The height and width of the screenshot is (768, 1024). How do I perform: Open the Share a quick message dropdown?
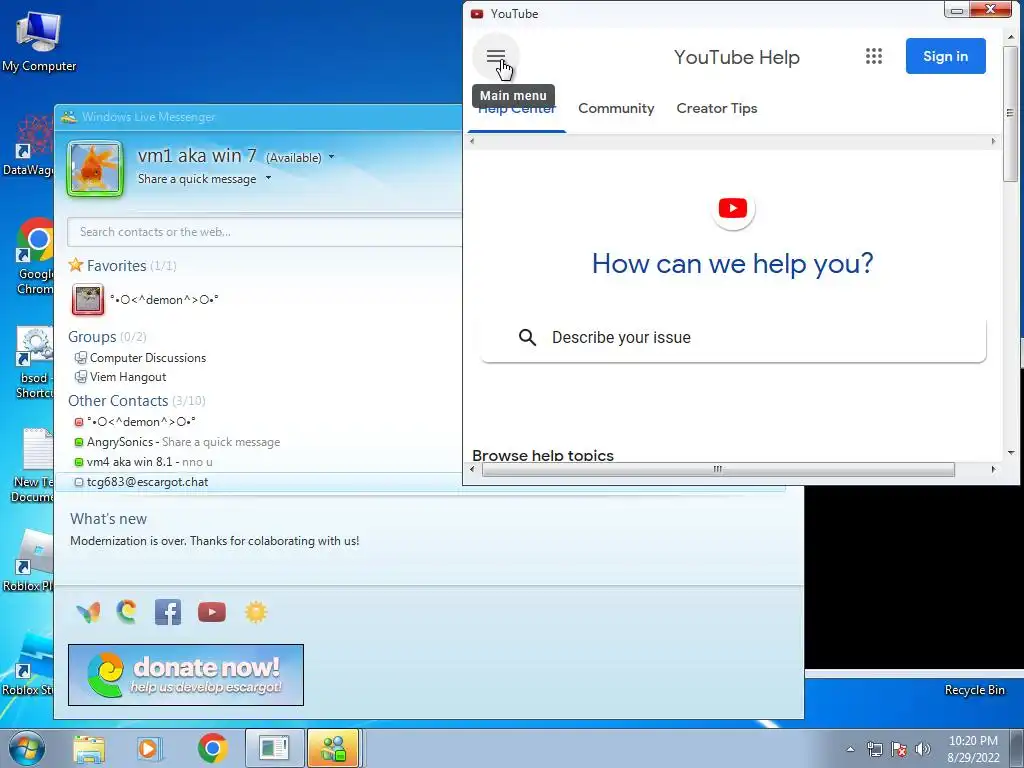point(268,178)
